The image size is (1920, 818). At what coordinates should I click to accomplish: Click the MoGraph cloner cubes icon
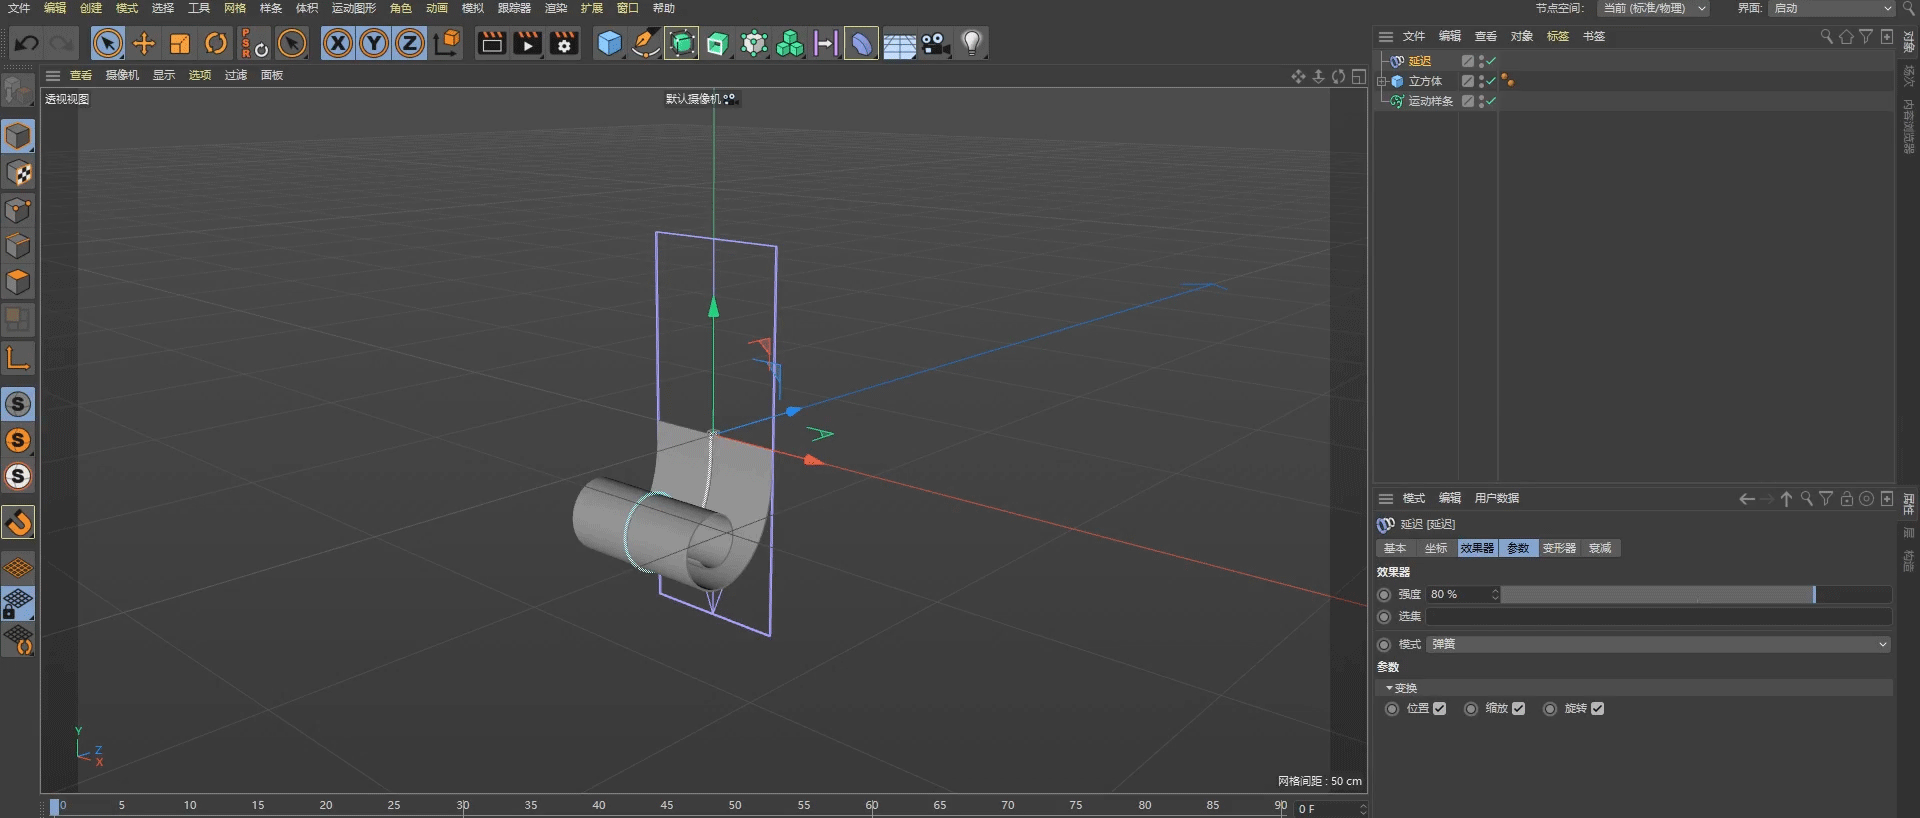click(x=790, y=43)
